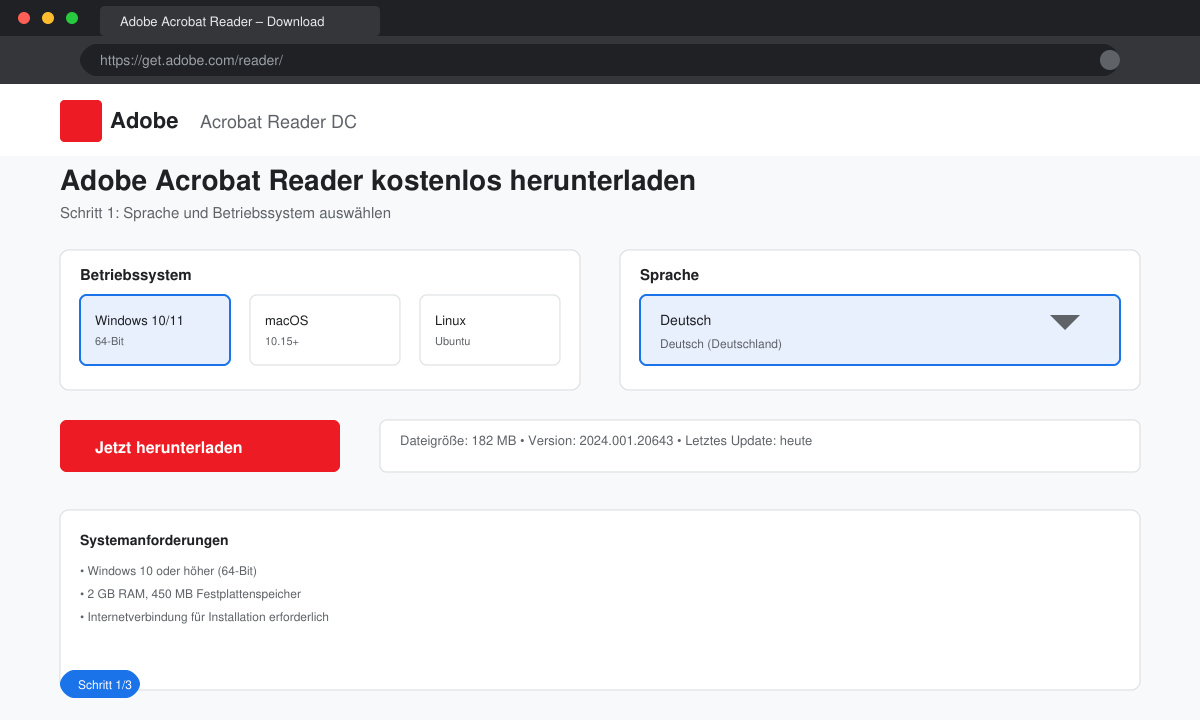1200x720 pixels.
Task: Click the red Adobe logo square
Action: (81, 121)
